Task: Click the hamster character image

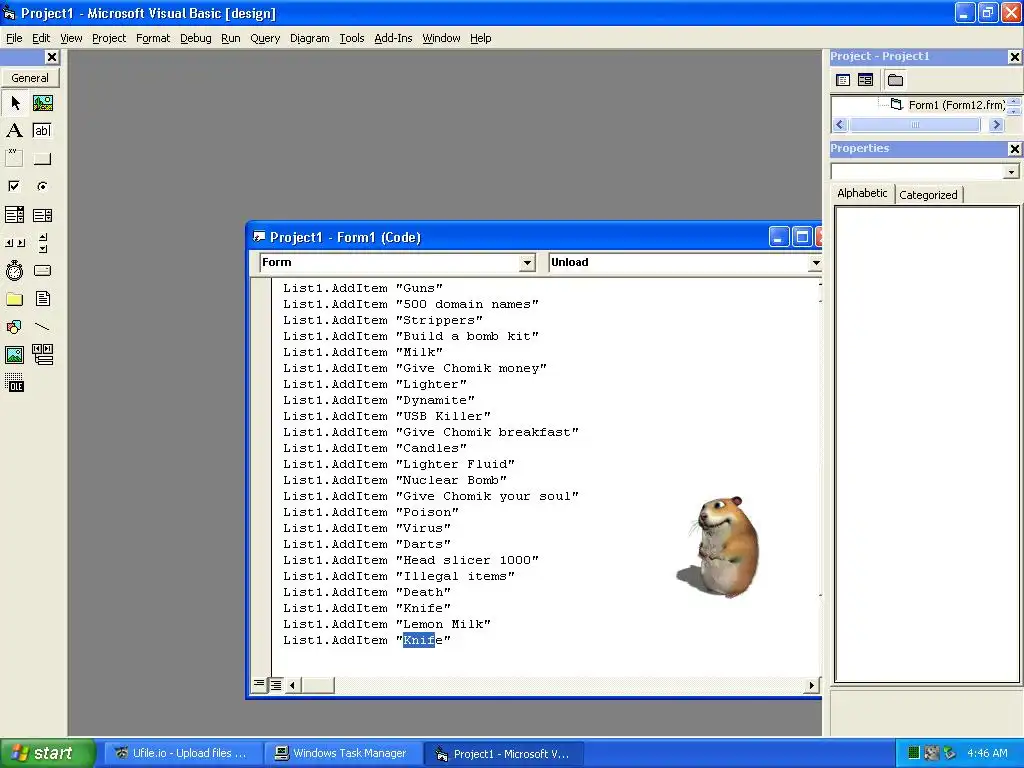Action: (720, 547)
